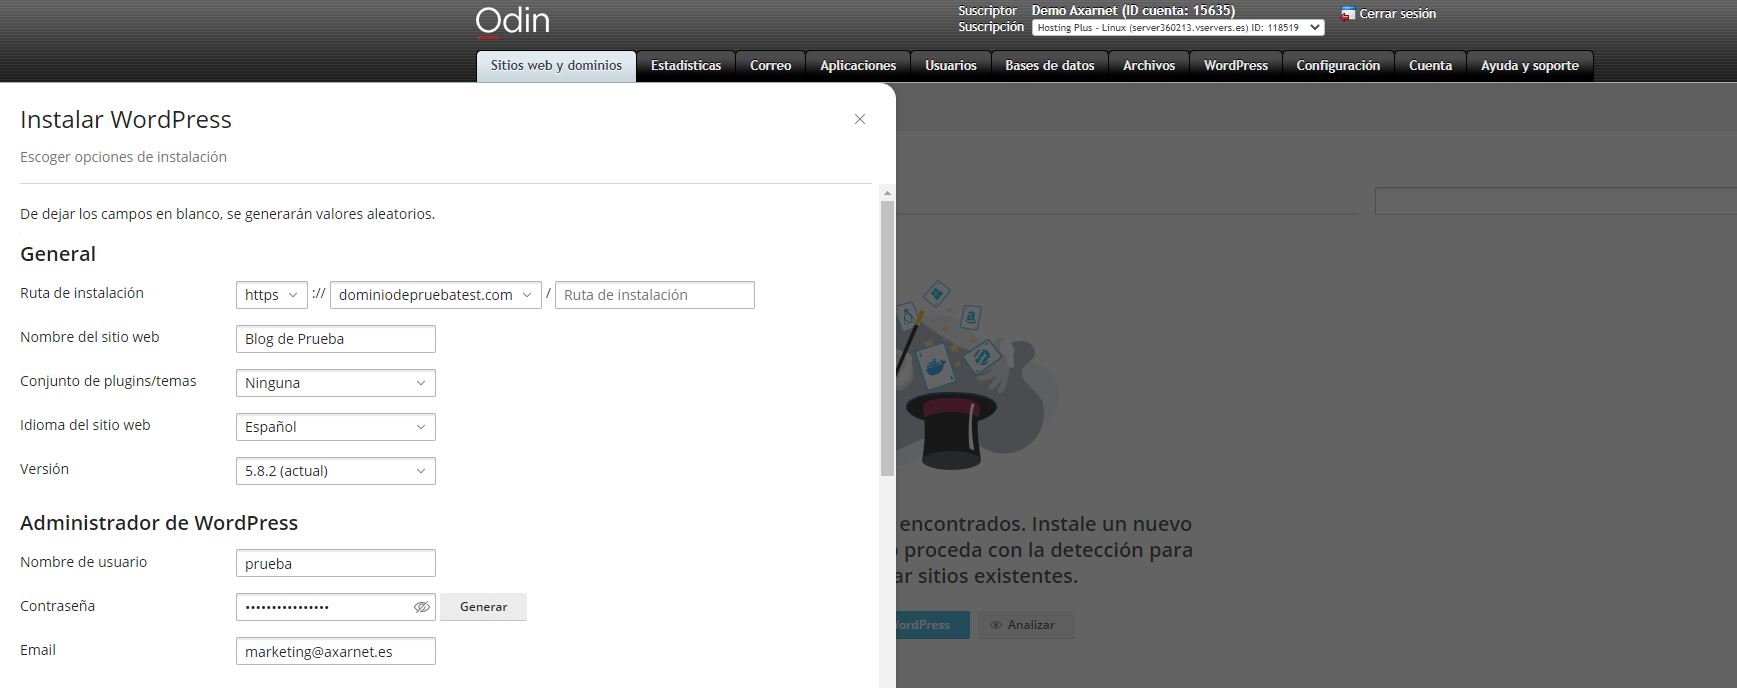
Task: Expand the dominiodepruebatest.com domain dropdown
Action: [435, 295]
